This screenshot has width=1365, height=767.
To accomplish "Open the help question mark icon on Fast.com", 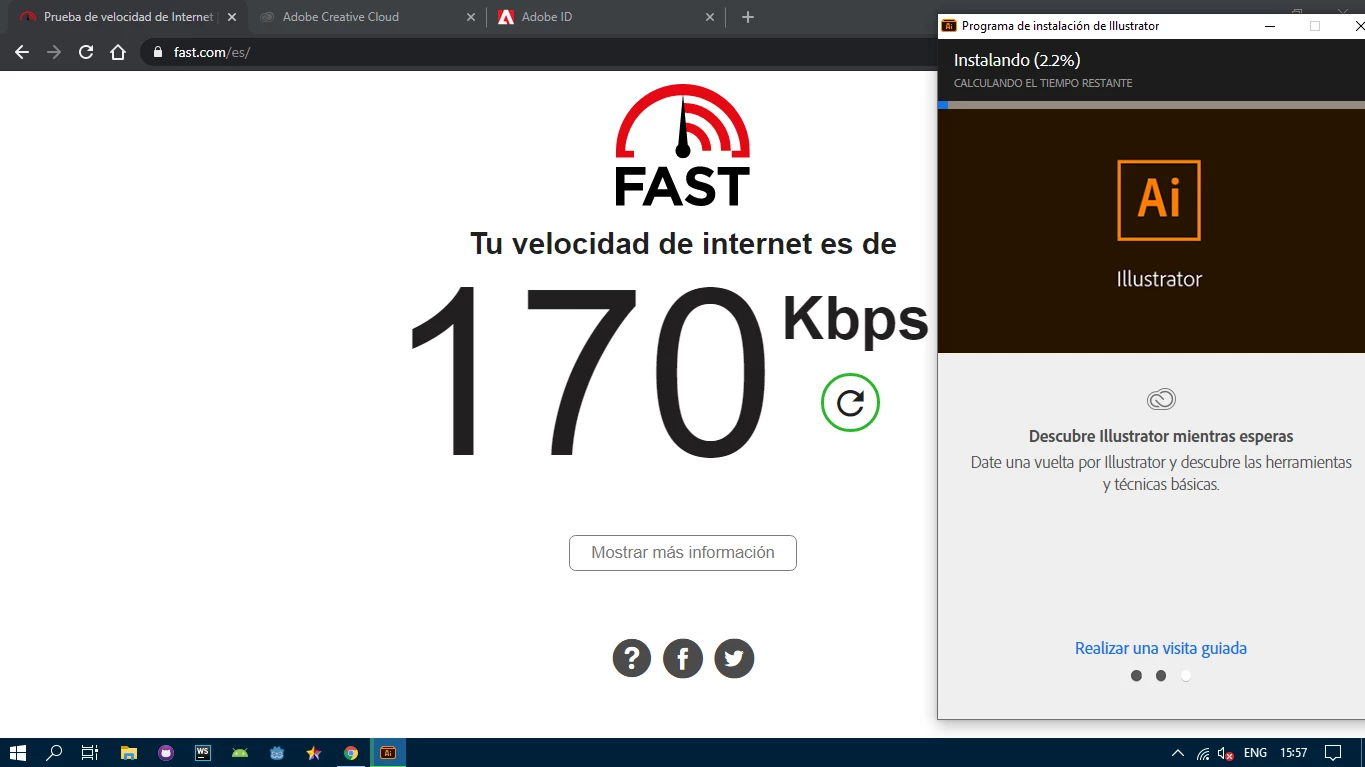I will 631,659.
